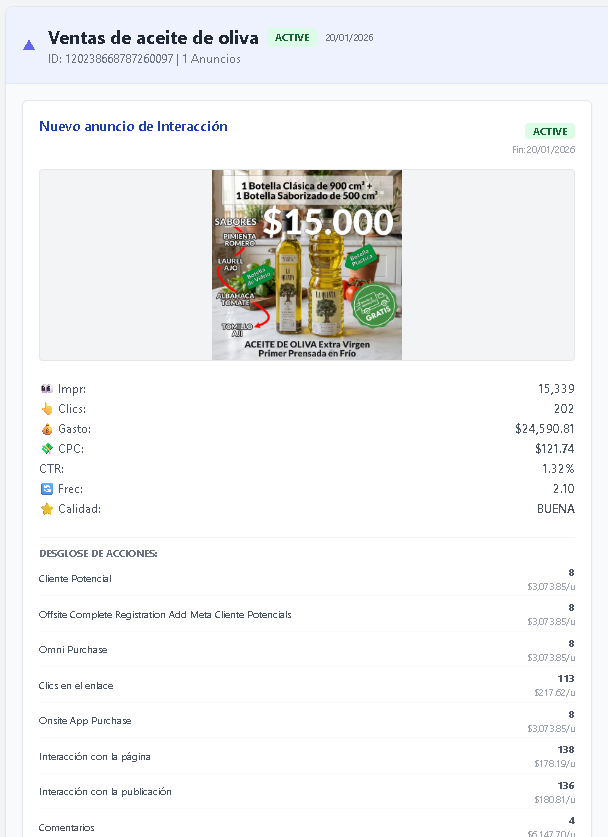Image resolution: width=608 pixels, height=837 pixels.
Task: Click the refresh arrows icon beside Frec
Action: point(45,489)
